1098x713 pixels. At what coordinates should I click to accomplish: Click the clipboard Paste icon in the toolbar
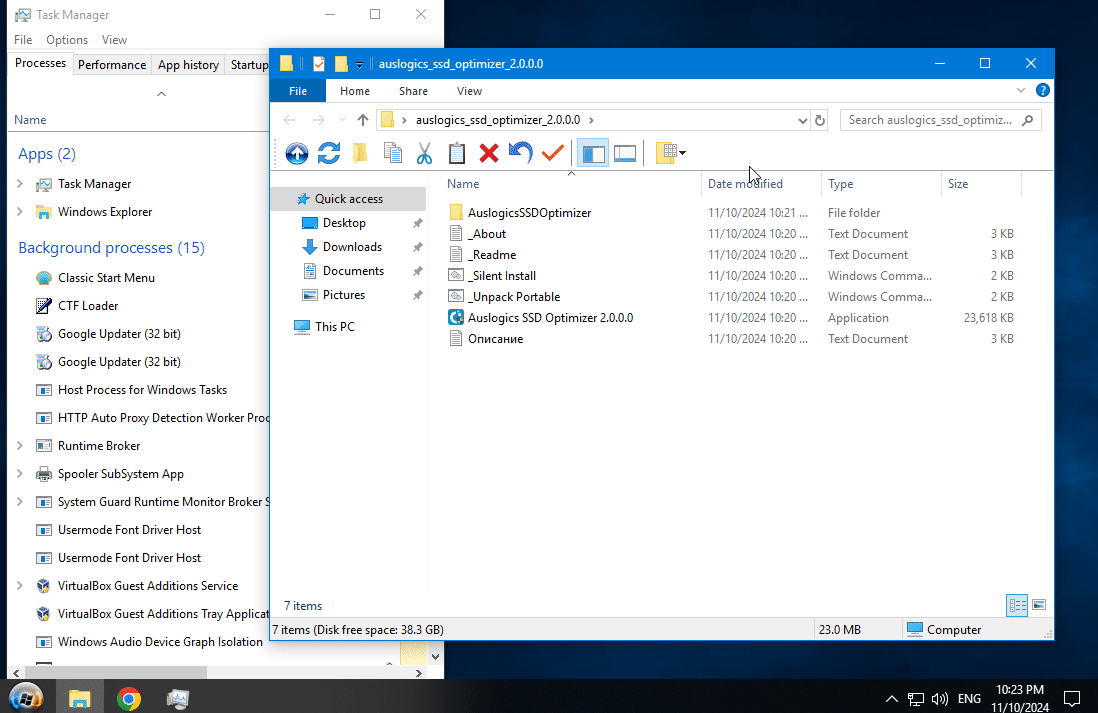click(x=457, y=153)
